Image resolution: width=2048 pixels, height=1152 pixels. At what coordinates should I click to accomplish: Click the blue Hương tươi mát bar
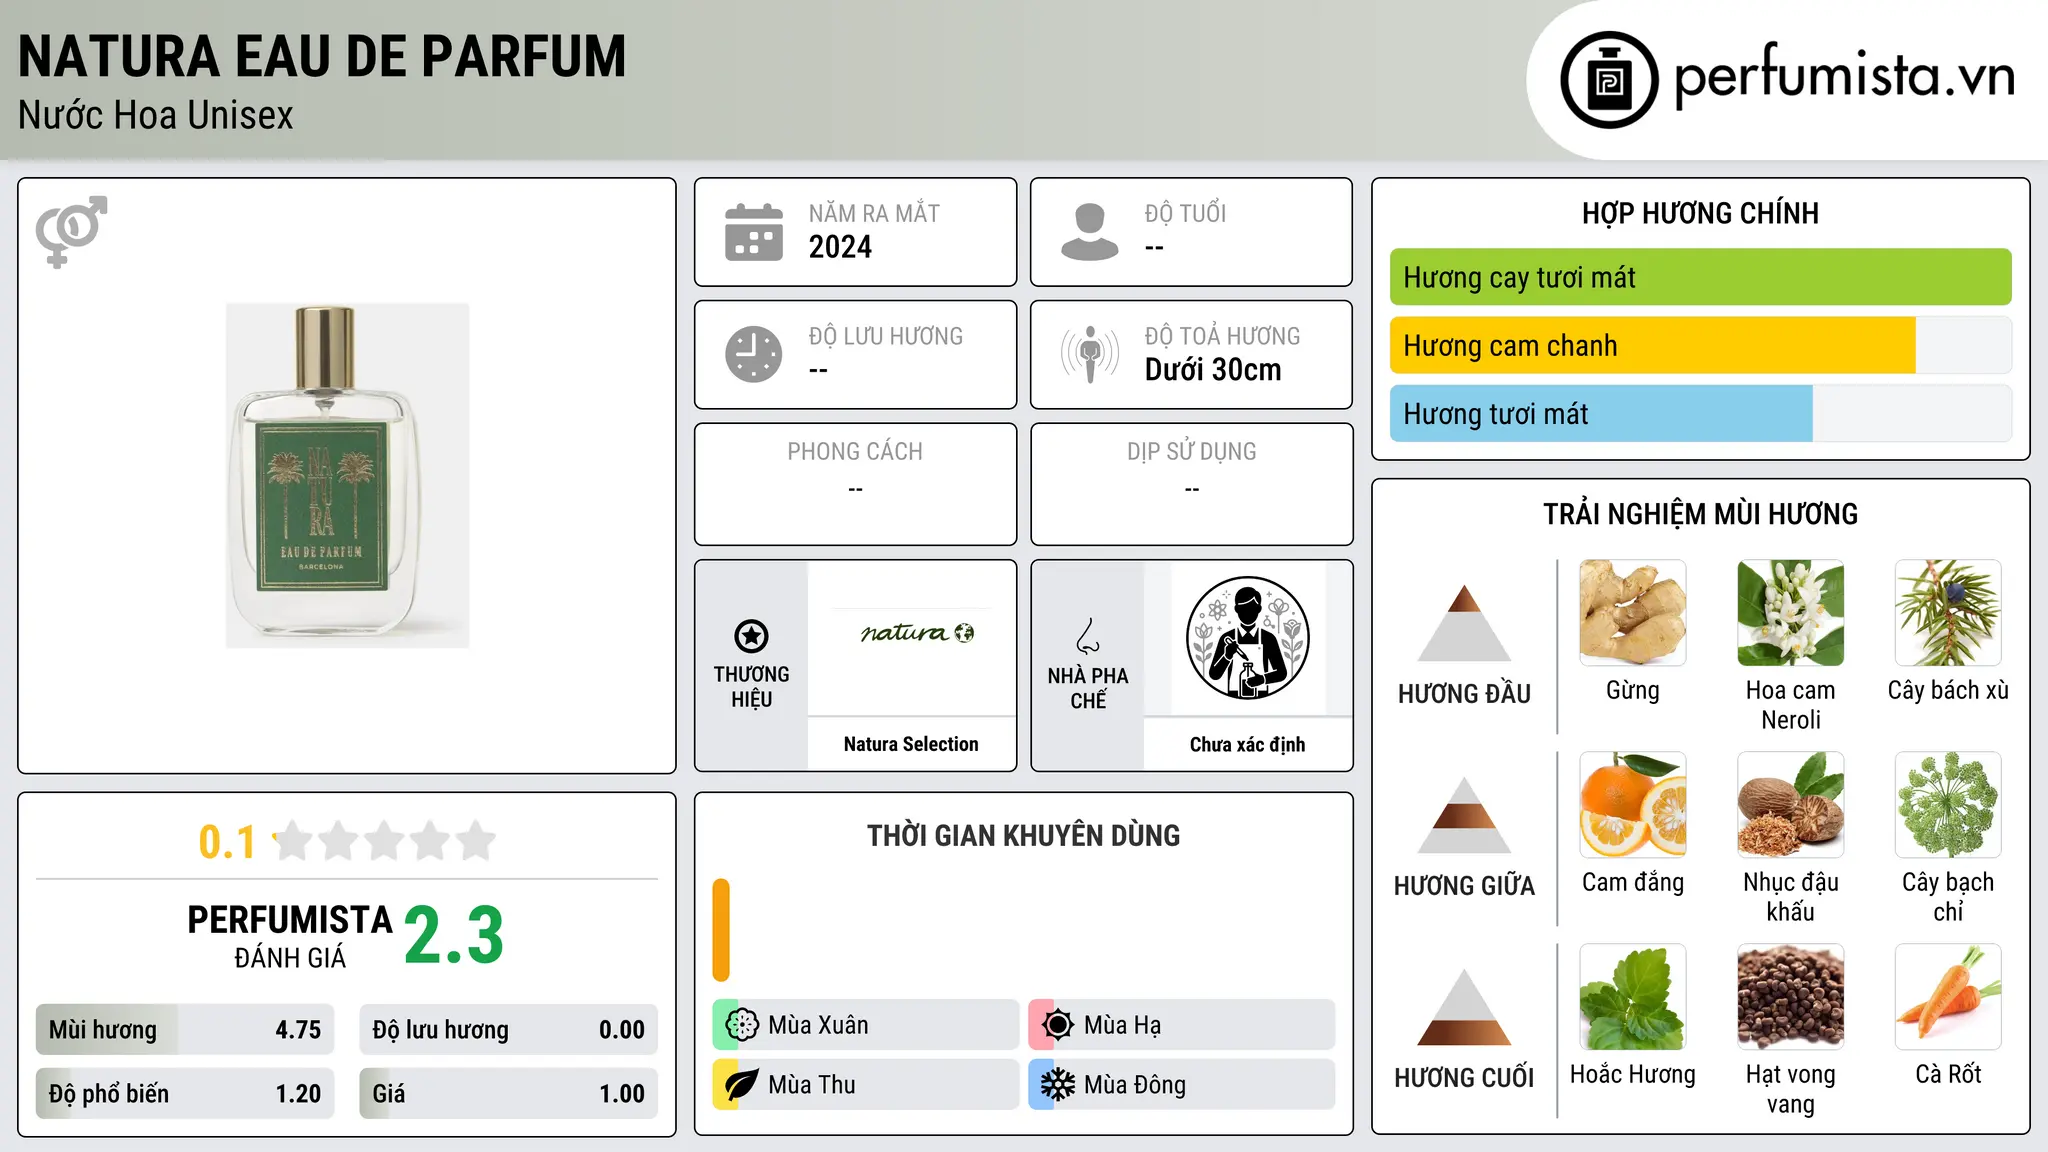[x=1601, y=413]
